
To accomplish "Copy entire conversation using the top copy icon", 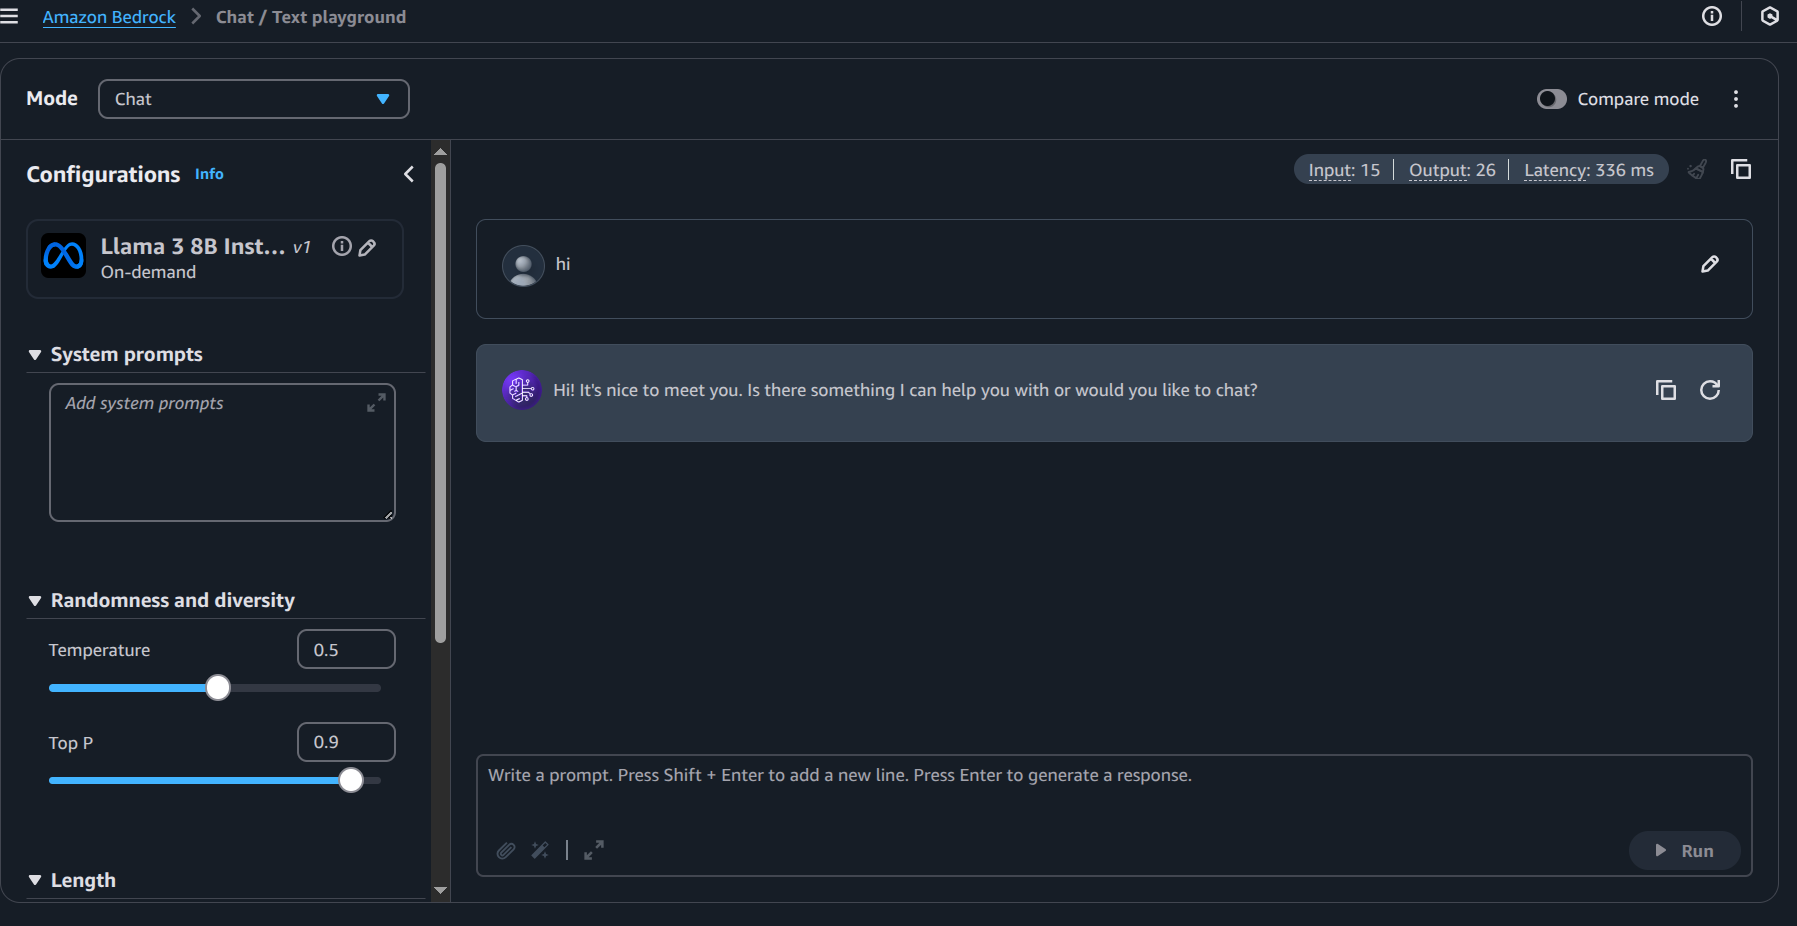I will 1741,170.
